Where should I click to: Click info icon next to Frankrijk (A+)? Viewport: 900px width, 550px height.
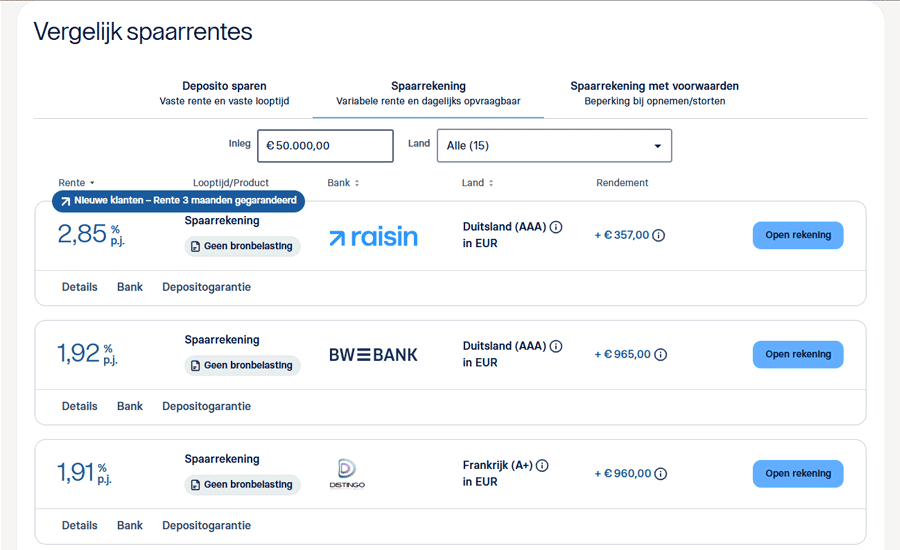pos(542,465)
